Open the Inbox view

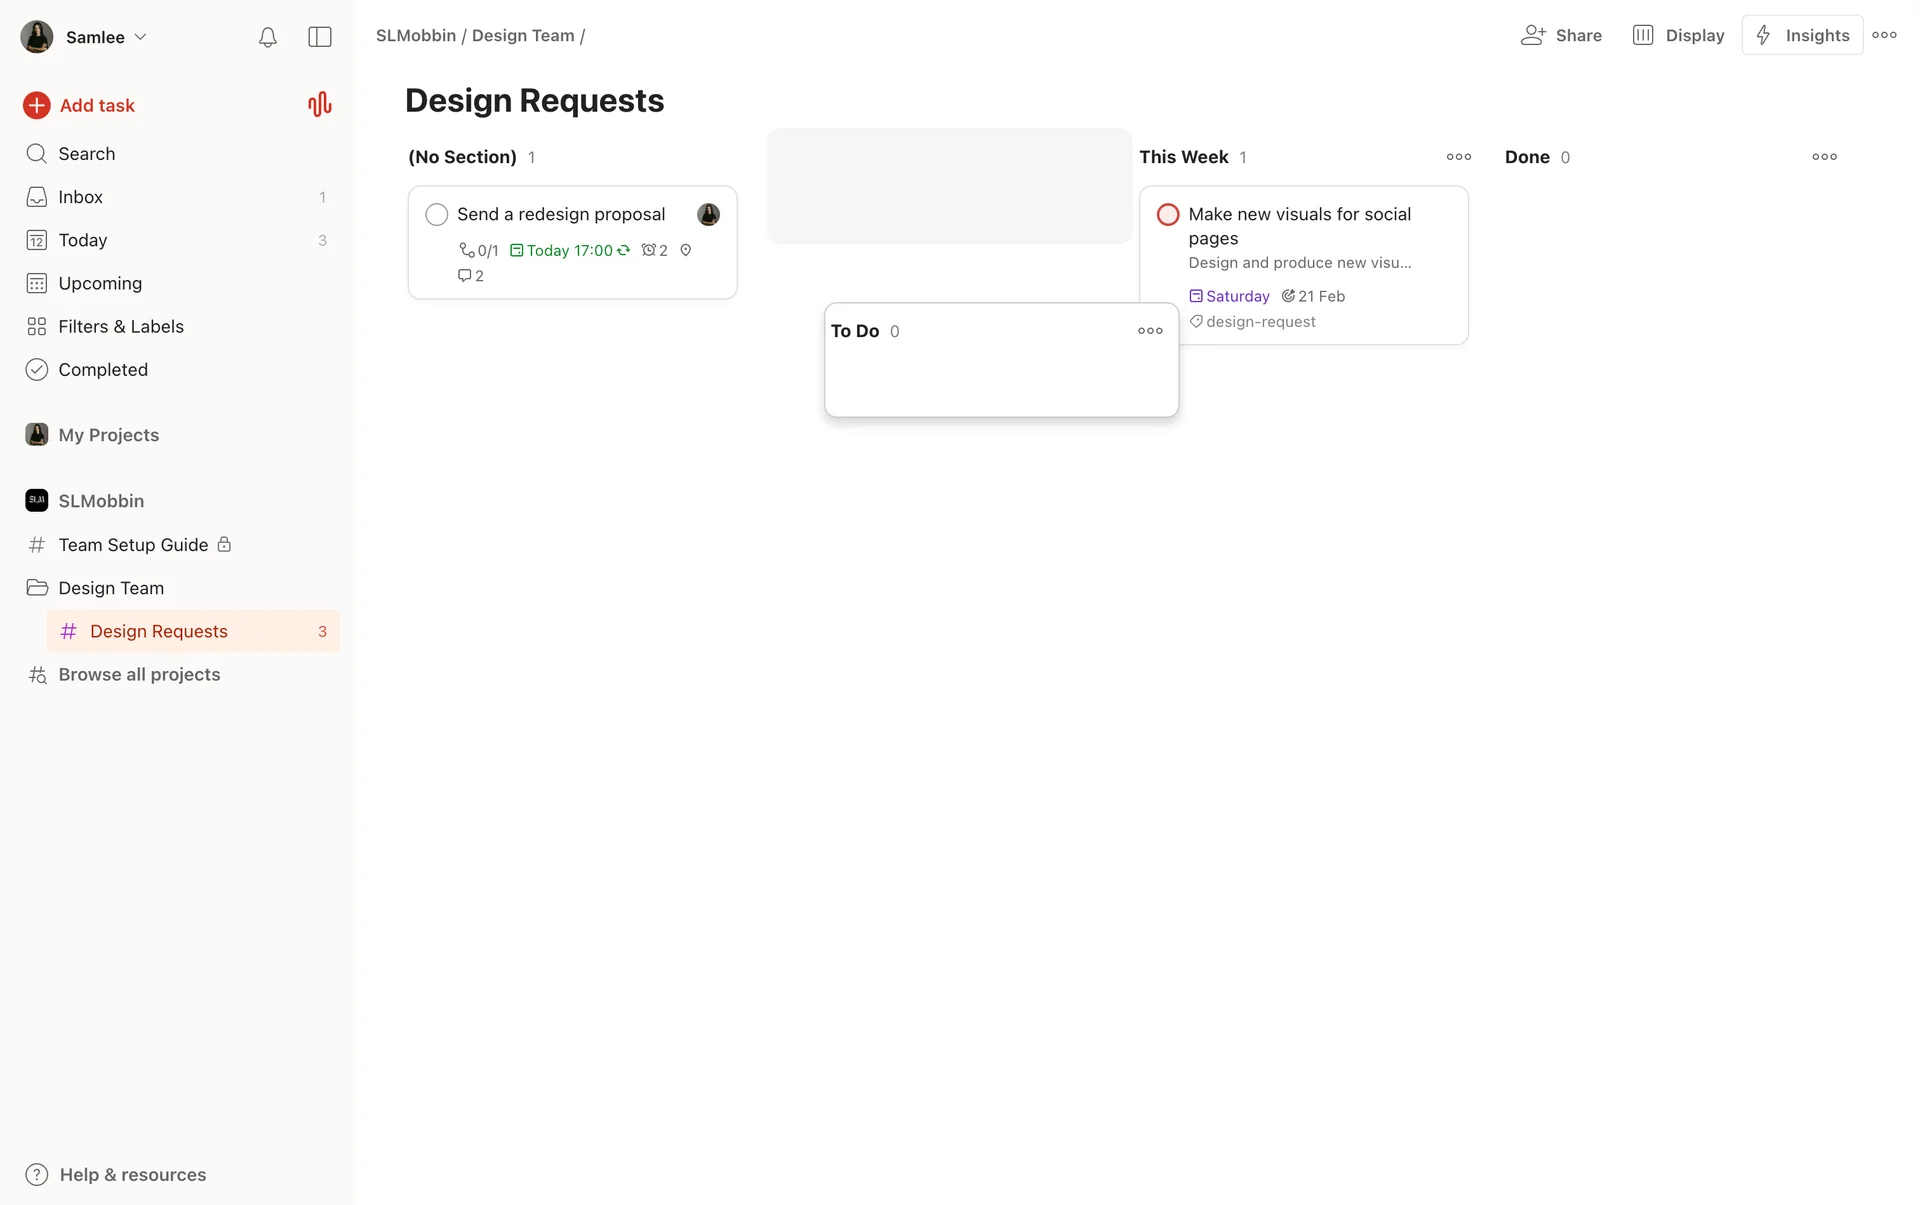pyautogui.click(x=80, y=197)
